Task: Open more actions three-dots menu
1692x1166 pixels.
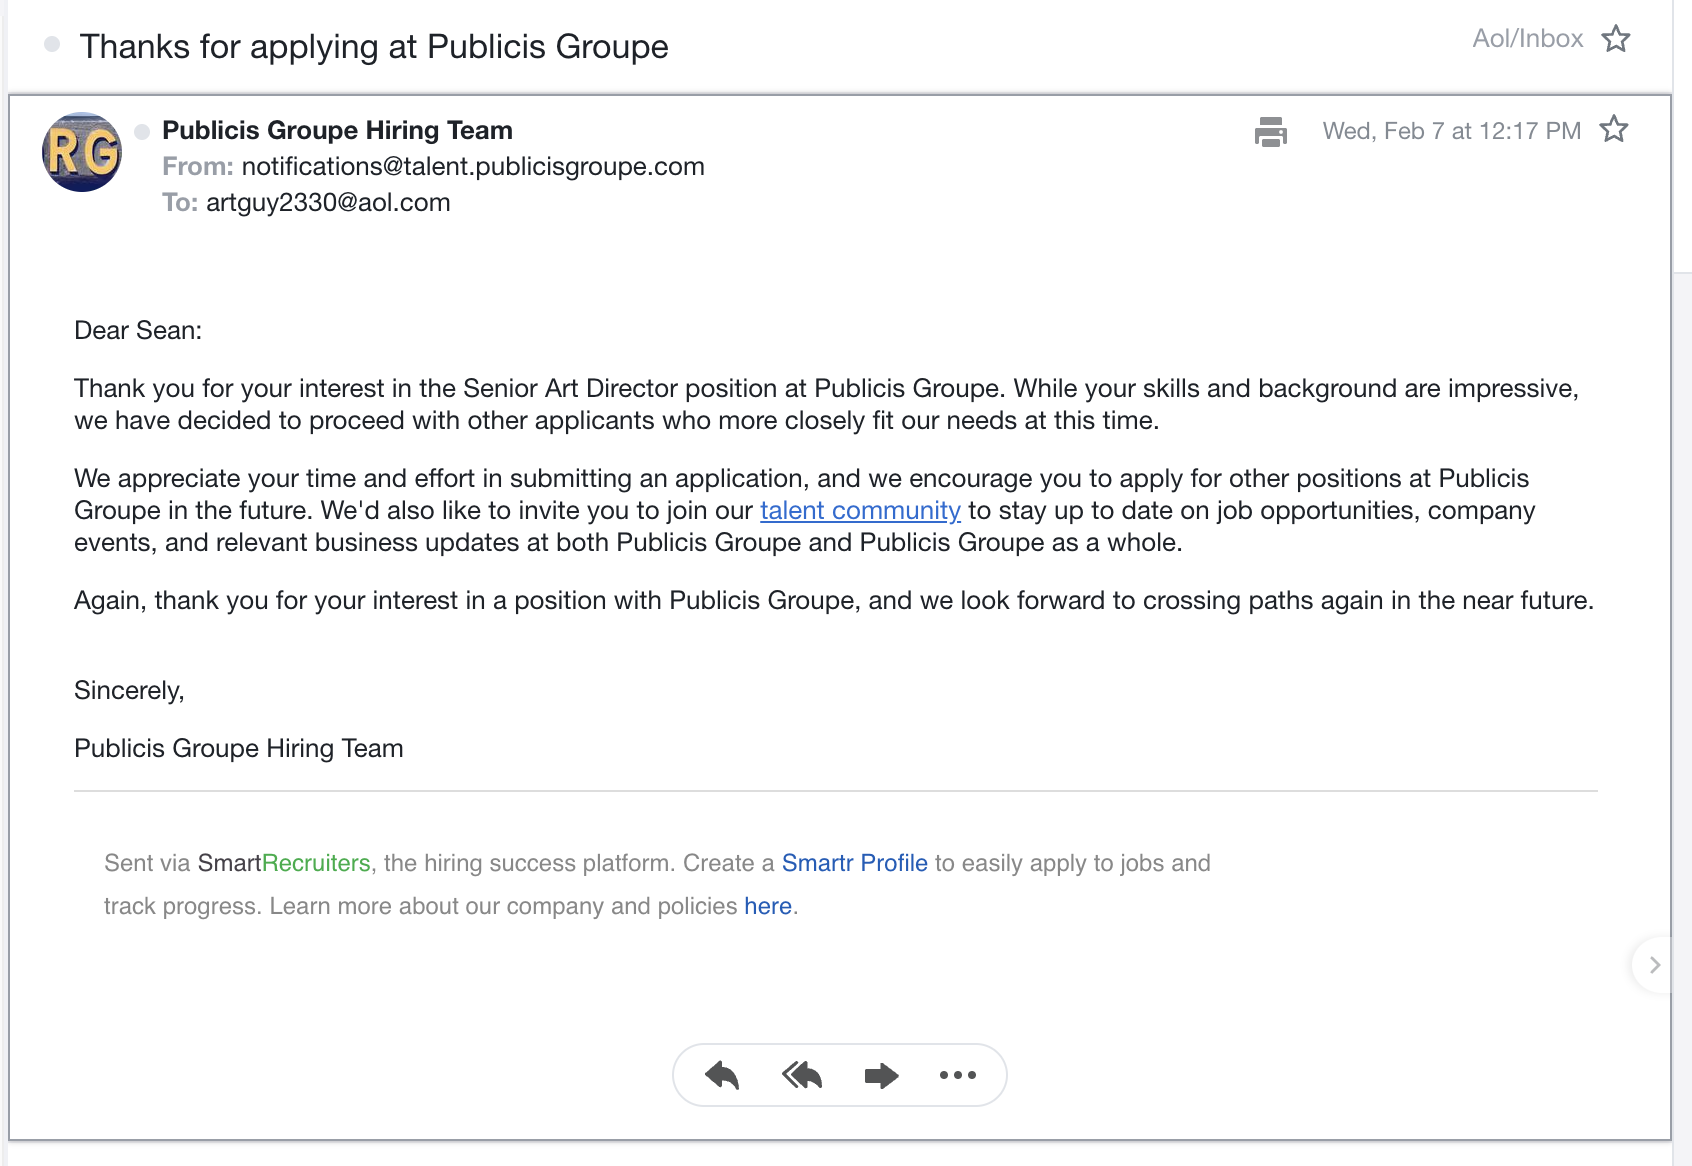Action: click(x=958, y=1076)
